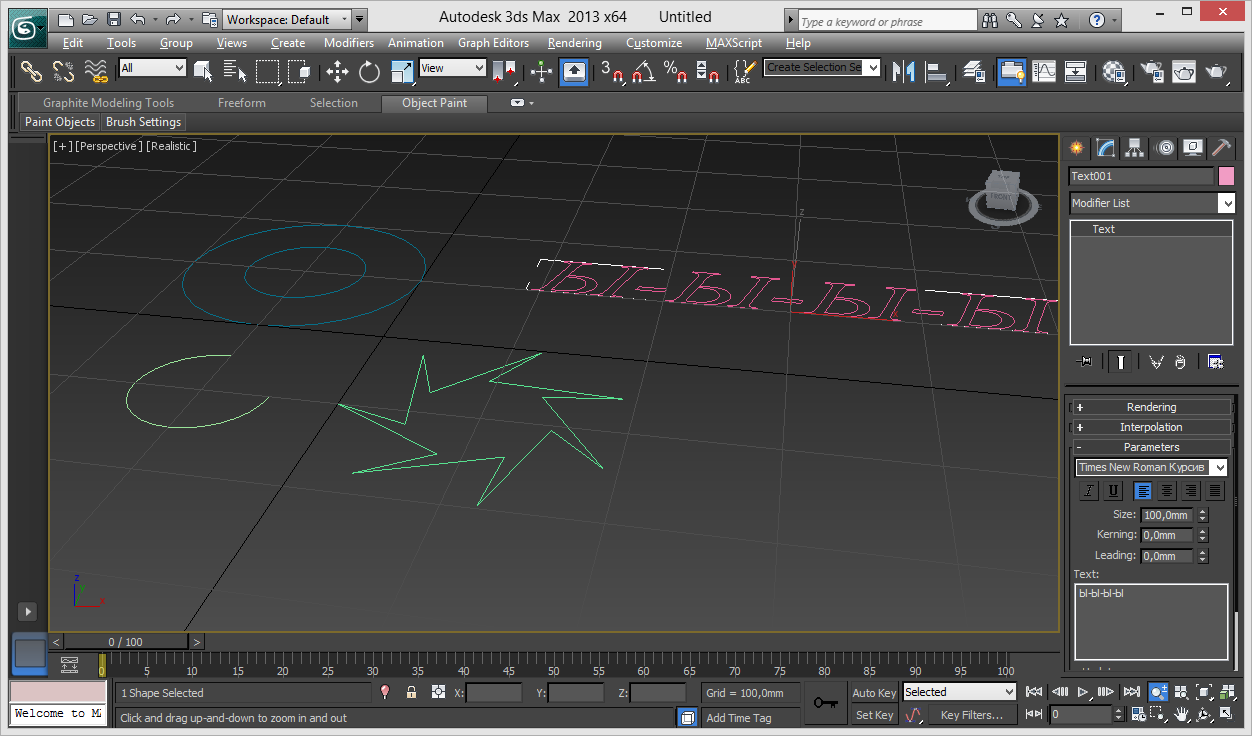This screenshot has width=1252, height=736.
Task: Toggle Underline text style button
Action: 1113,491
